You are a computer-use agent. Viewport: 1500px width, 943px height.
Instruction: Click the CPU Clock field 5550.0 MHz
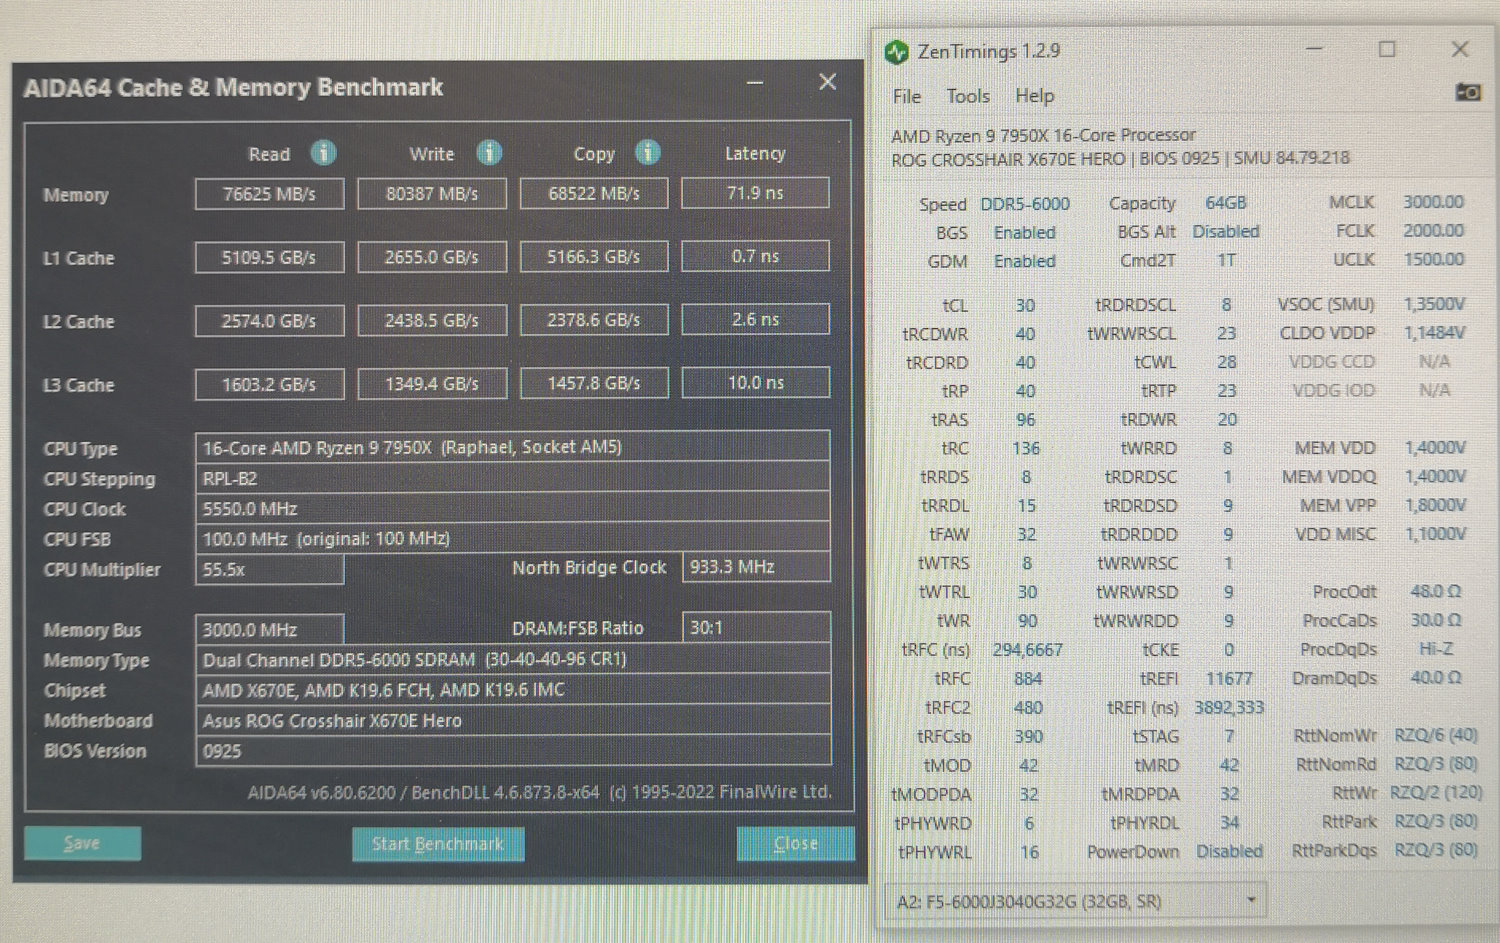click(512, 508)
